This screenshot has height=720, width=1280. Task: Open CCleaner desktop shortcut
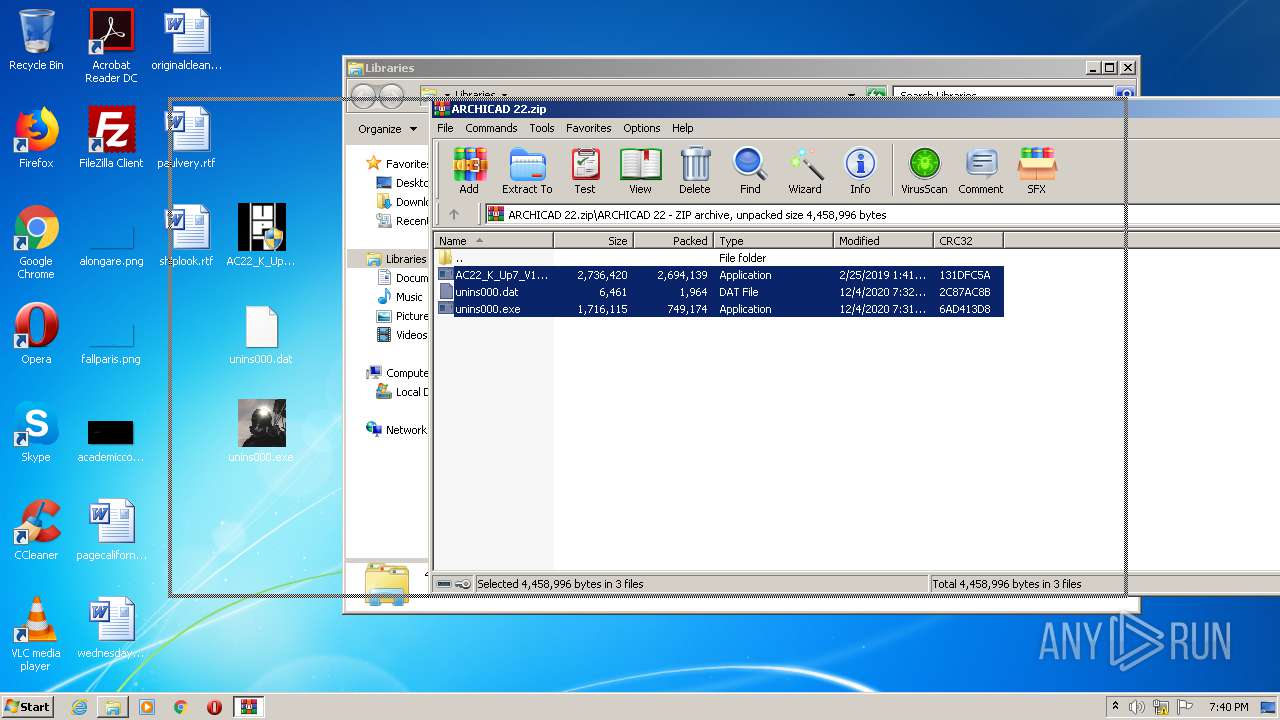[36, 530]
